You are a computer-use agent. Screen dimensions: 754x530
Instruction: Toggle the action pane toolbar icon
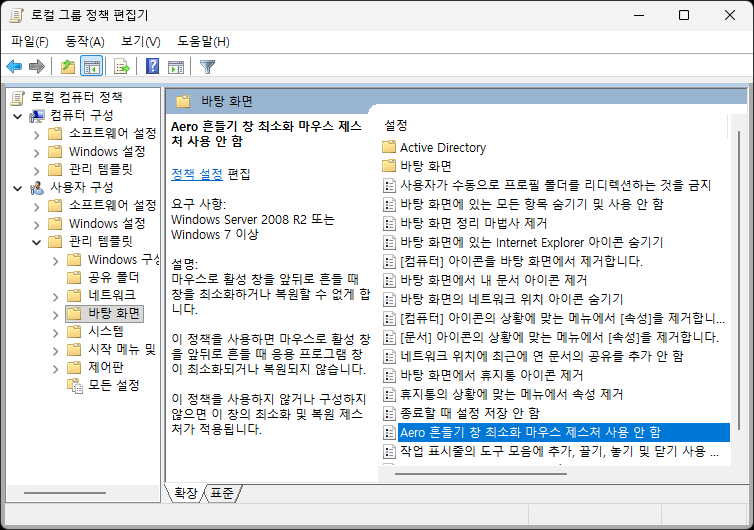(176, 67)
